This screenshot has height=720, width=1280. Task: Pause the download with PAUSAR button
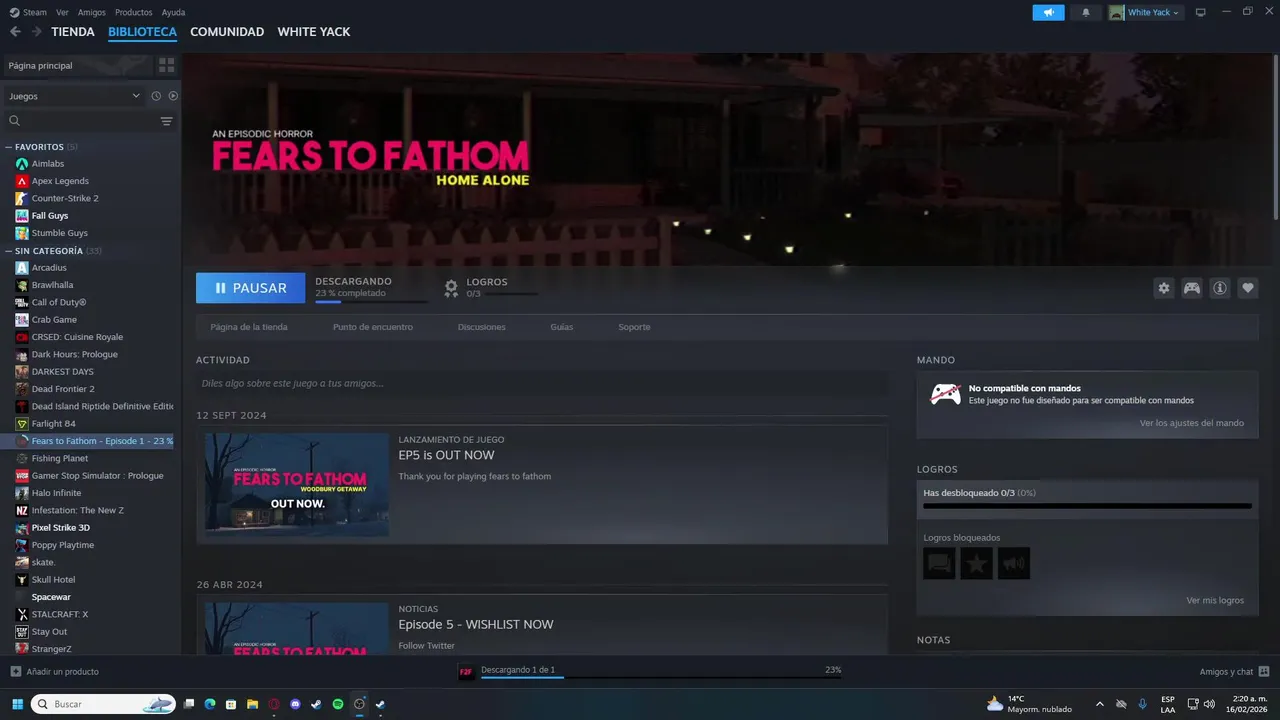[249, 288]
